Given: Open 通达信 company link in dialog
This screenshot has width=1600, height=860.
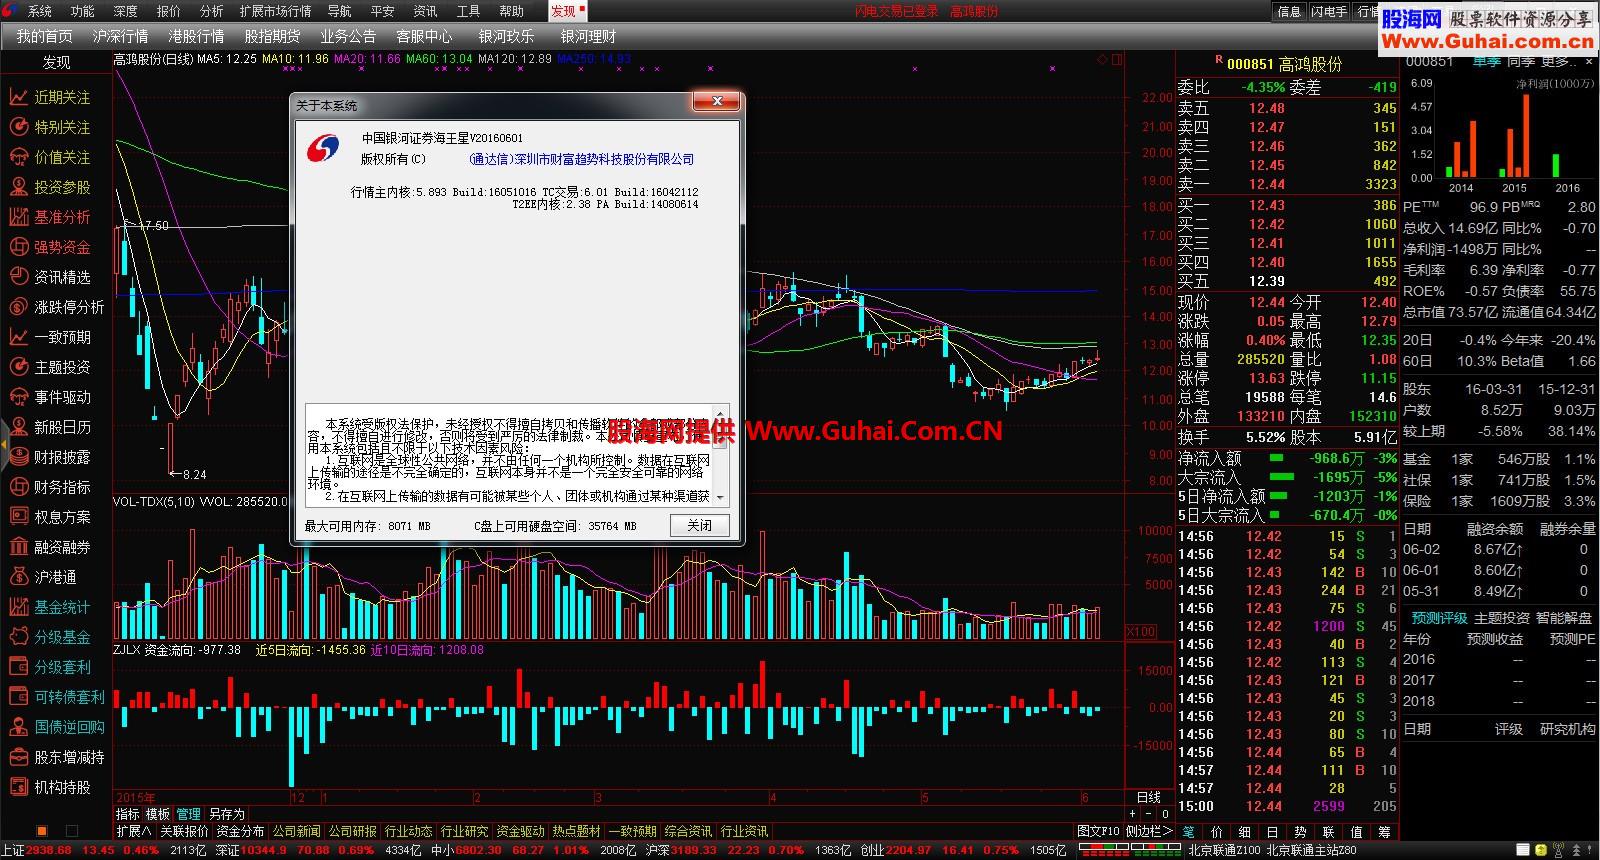Looking at the screenshot, I should click(x=581, y=159).
